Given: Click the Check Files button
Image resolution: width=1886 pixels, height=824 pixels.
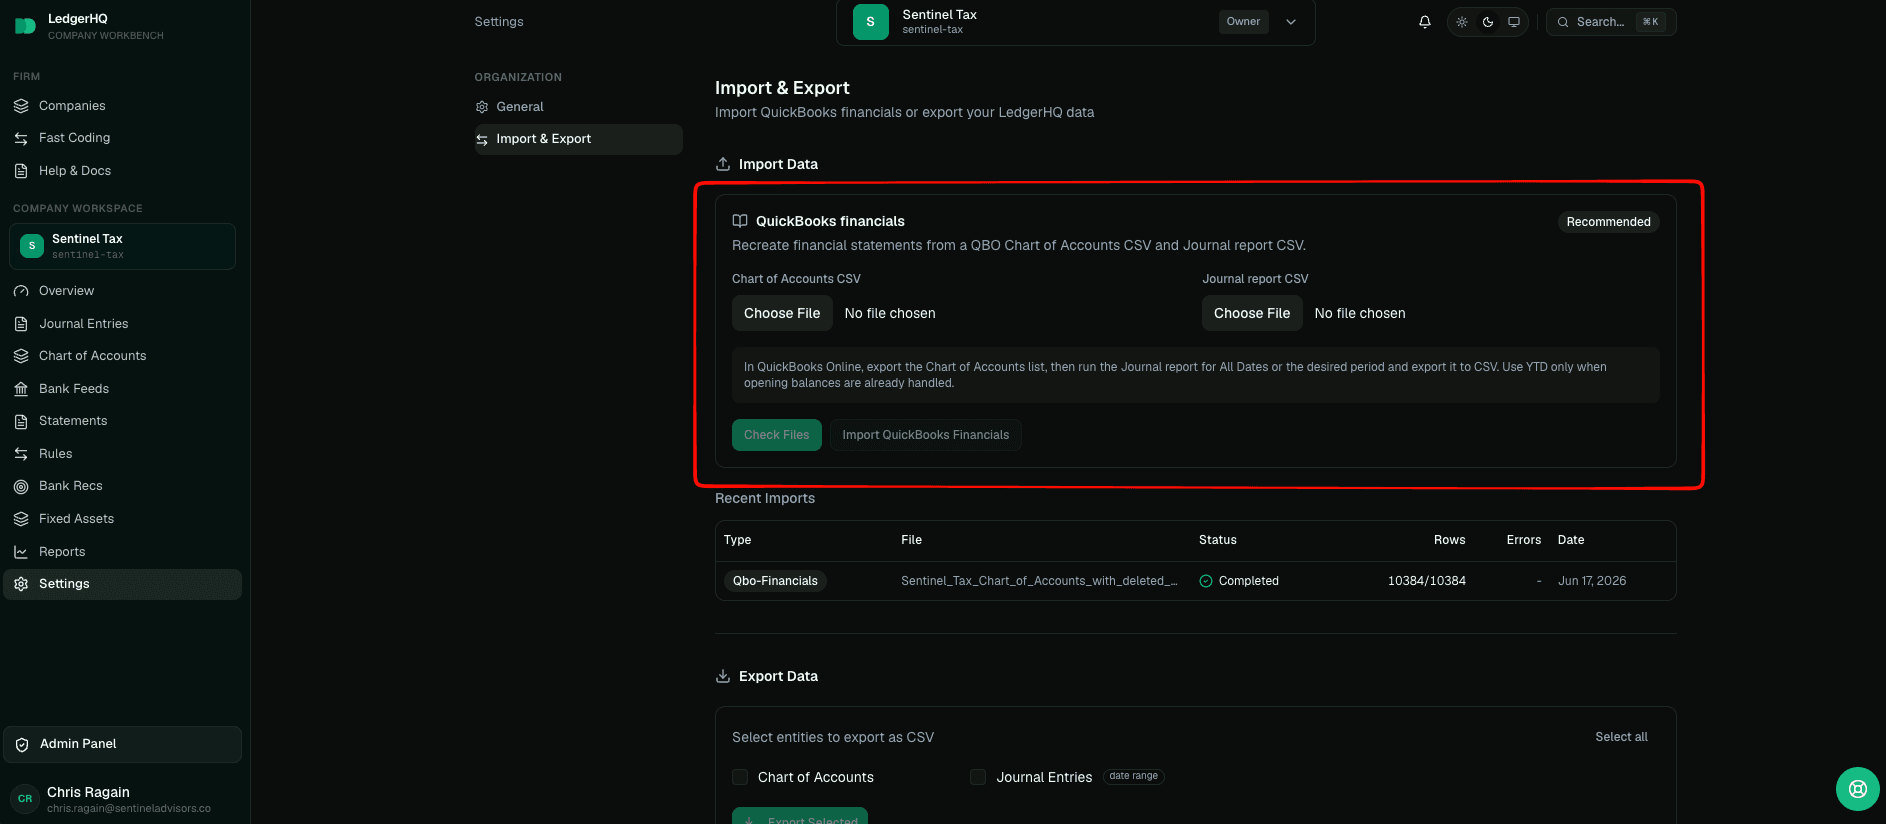Looking at the screenshot, I should [x=776, y=435].
